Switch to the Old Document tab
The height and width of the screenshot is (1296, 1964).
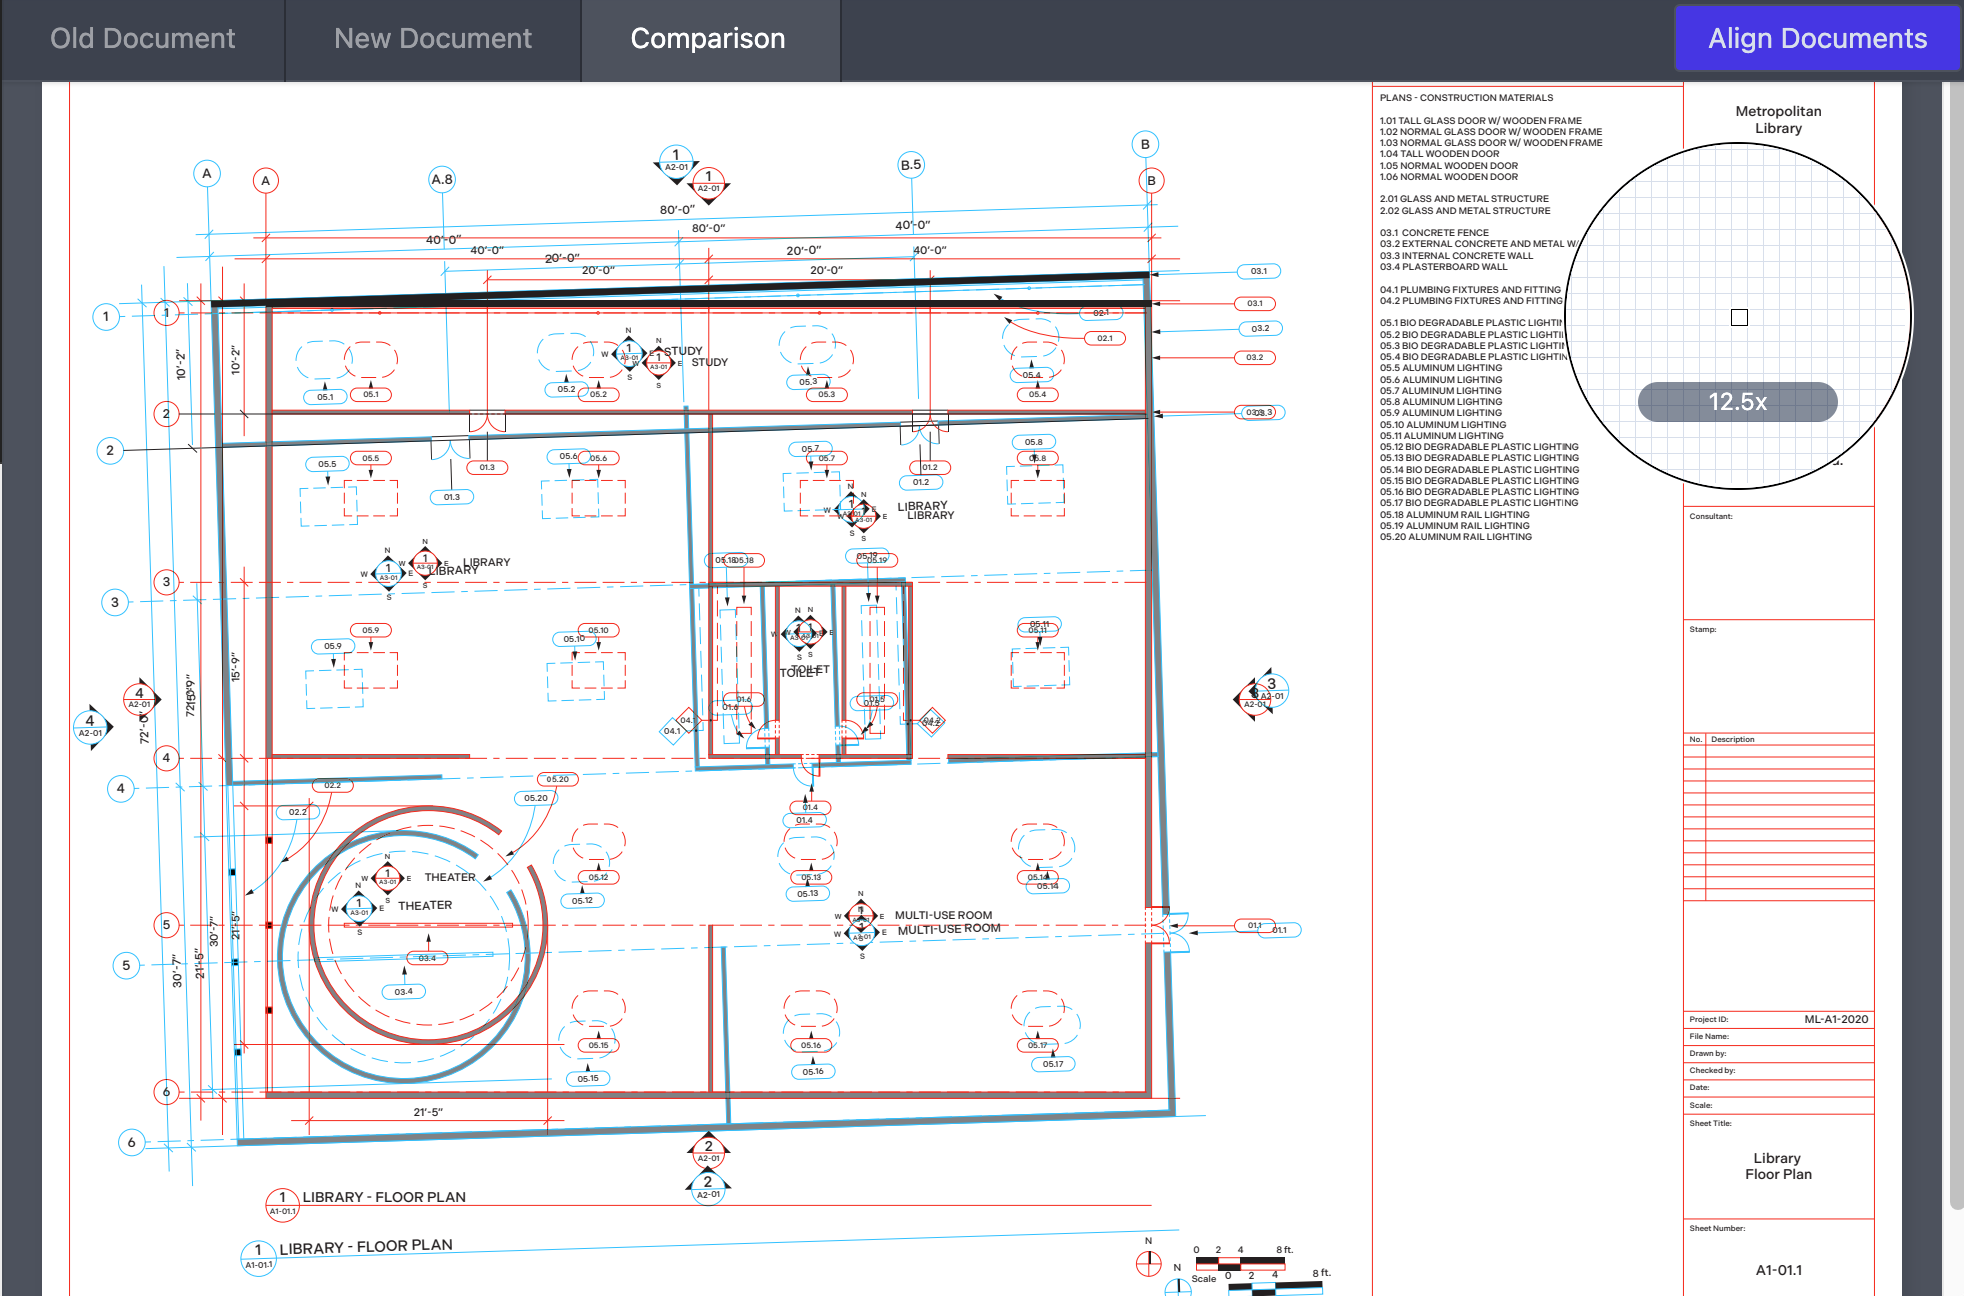tap(142, 39)
